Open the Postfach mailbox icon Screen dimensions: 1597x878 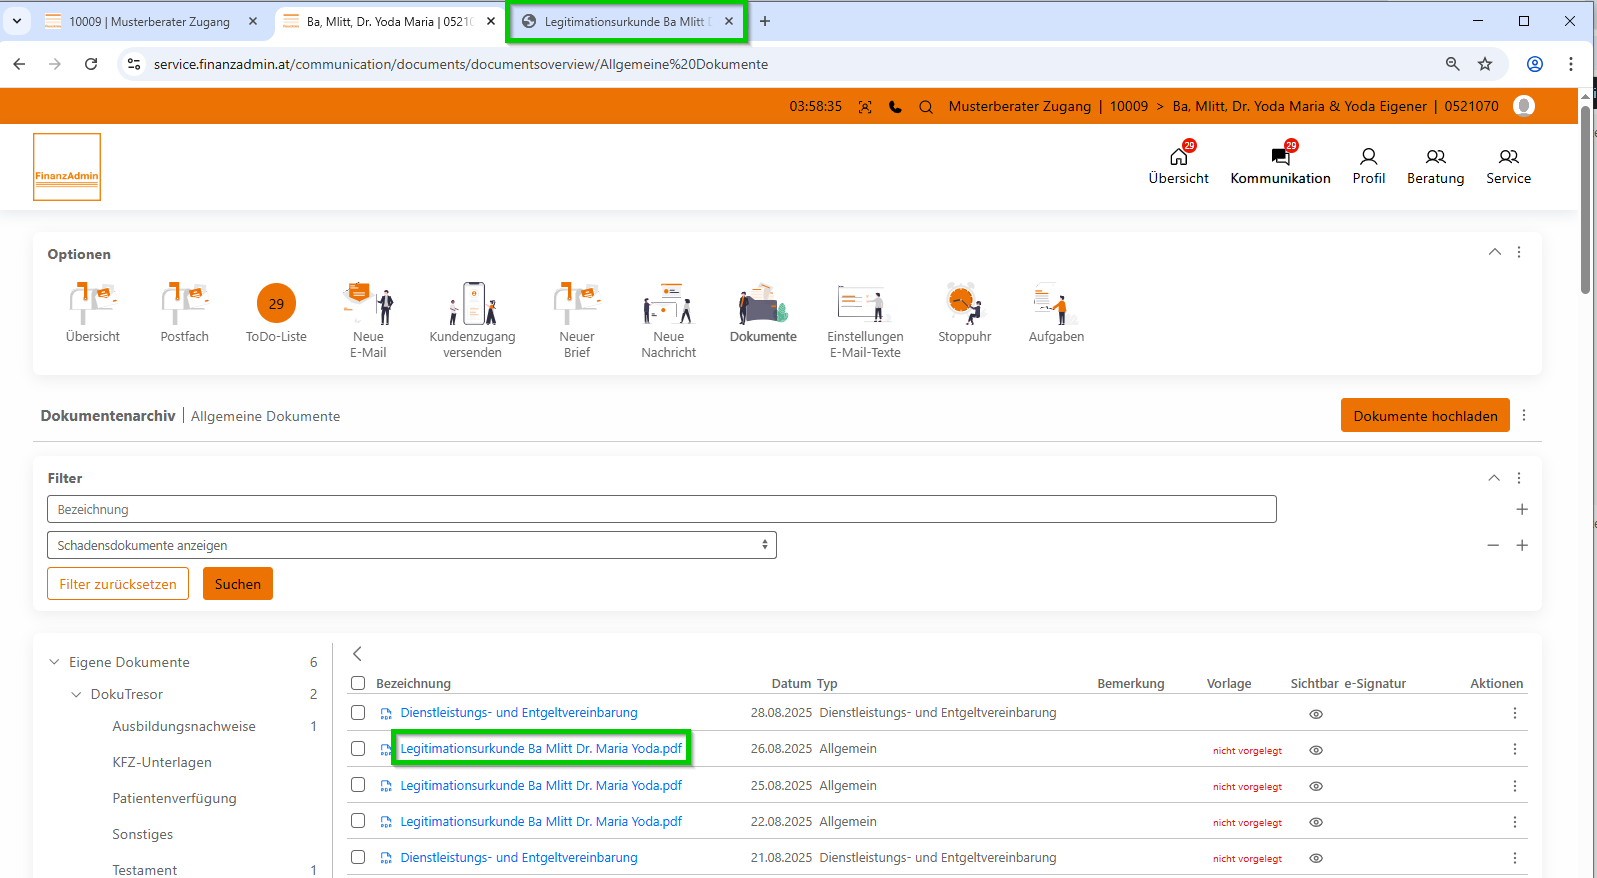pyautogui.click(x=184, y=304)
